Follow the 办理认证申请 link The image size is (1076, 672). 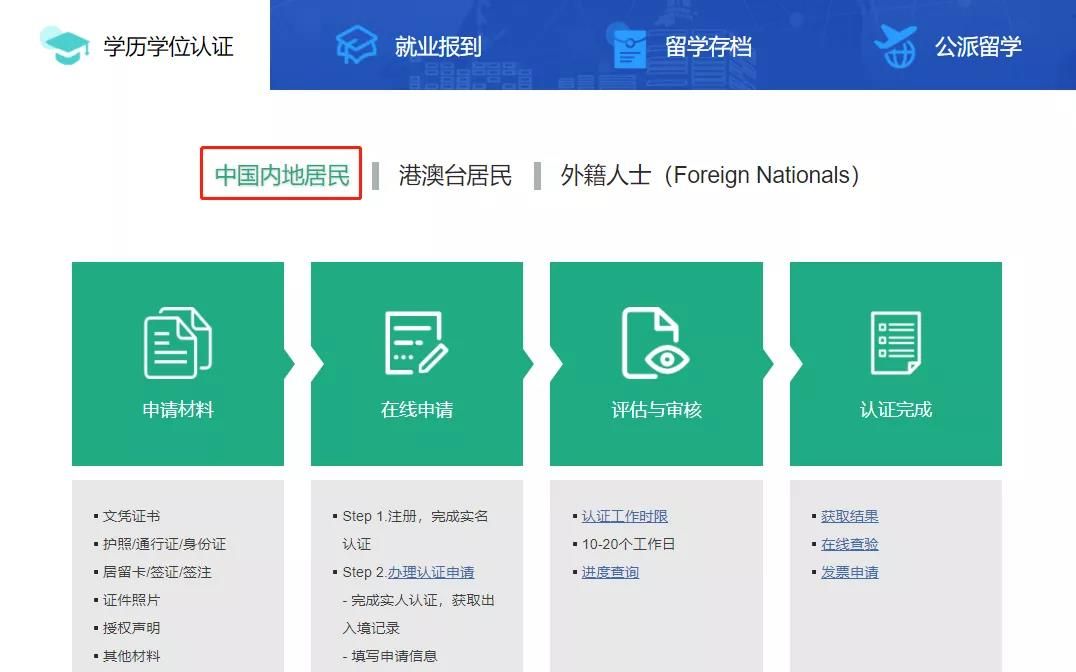pos(430,571)
